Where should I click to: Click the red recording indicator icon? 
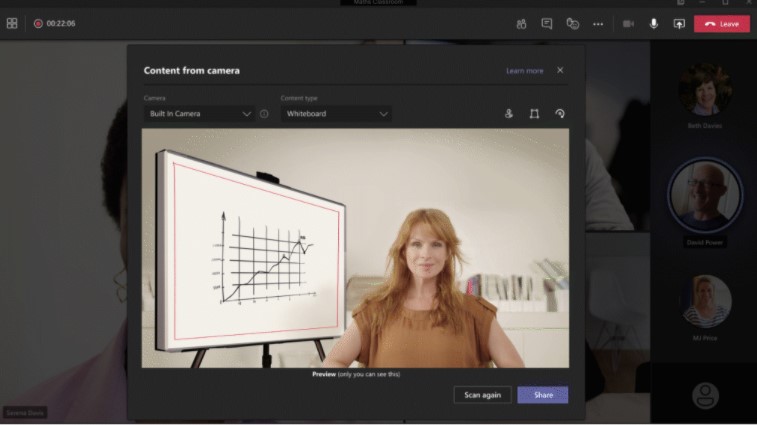[38, 23]
